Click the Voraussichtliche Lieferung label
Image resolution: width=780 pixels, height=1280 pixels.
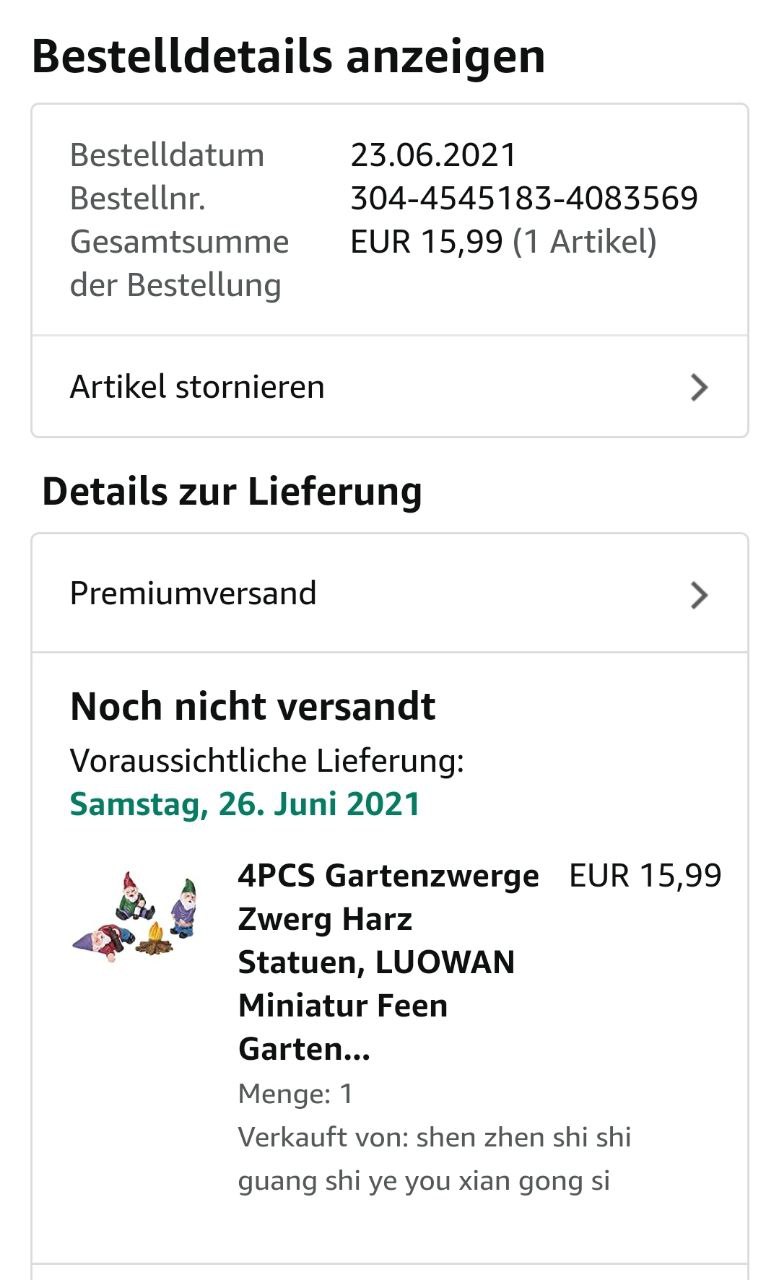267,761
